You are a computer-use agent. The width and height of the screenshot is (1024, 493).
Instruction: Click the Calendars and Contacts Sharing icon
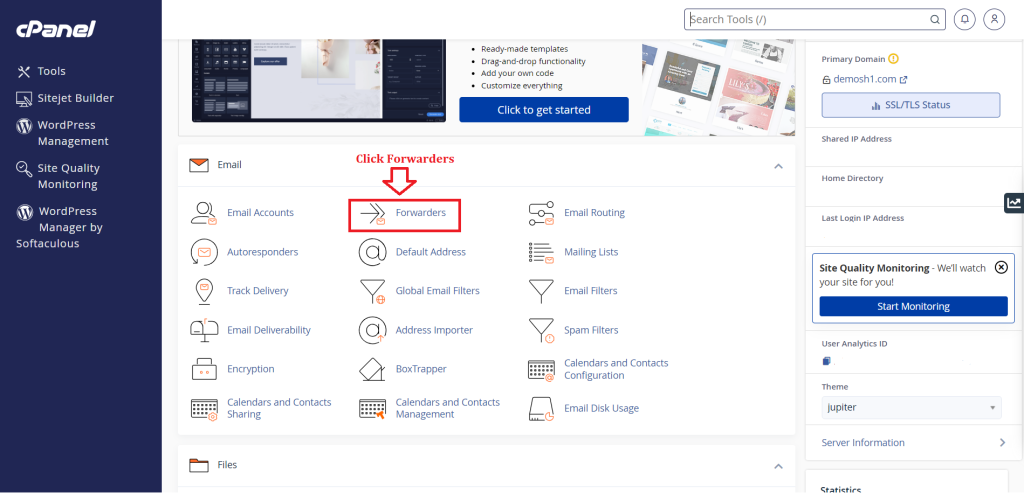[x=204, y=409]
